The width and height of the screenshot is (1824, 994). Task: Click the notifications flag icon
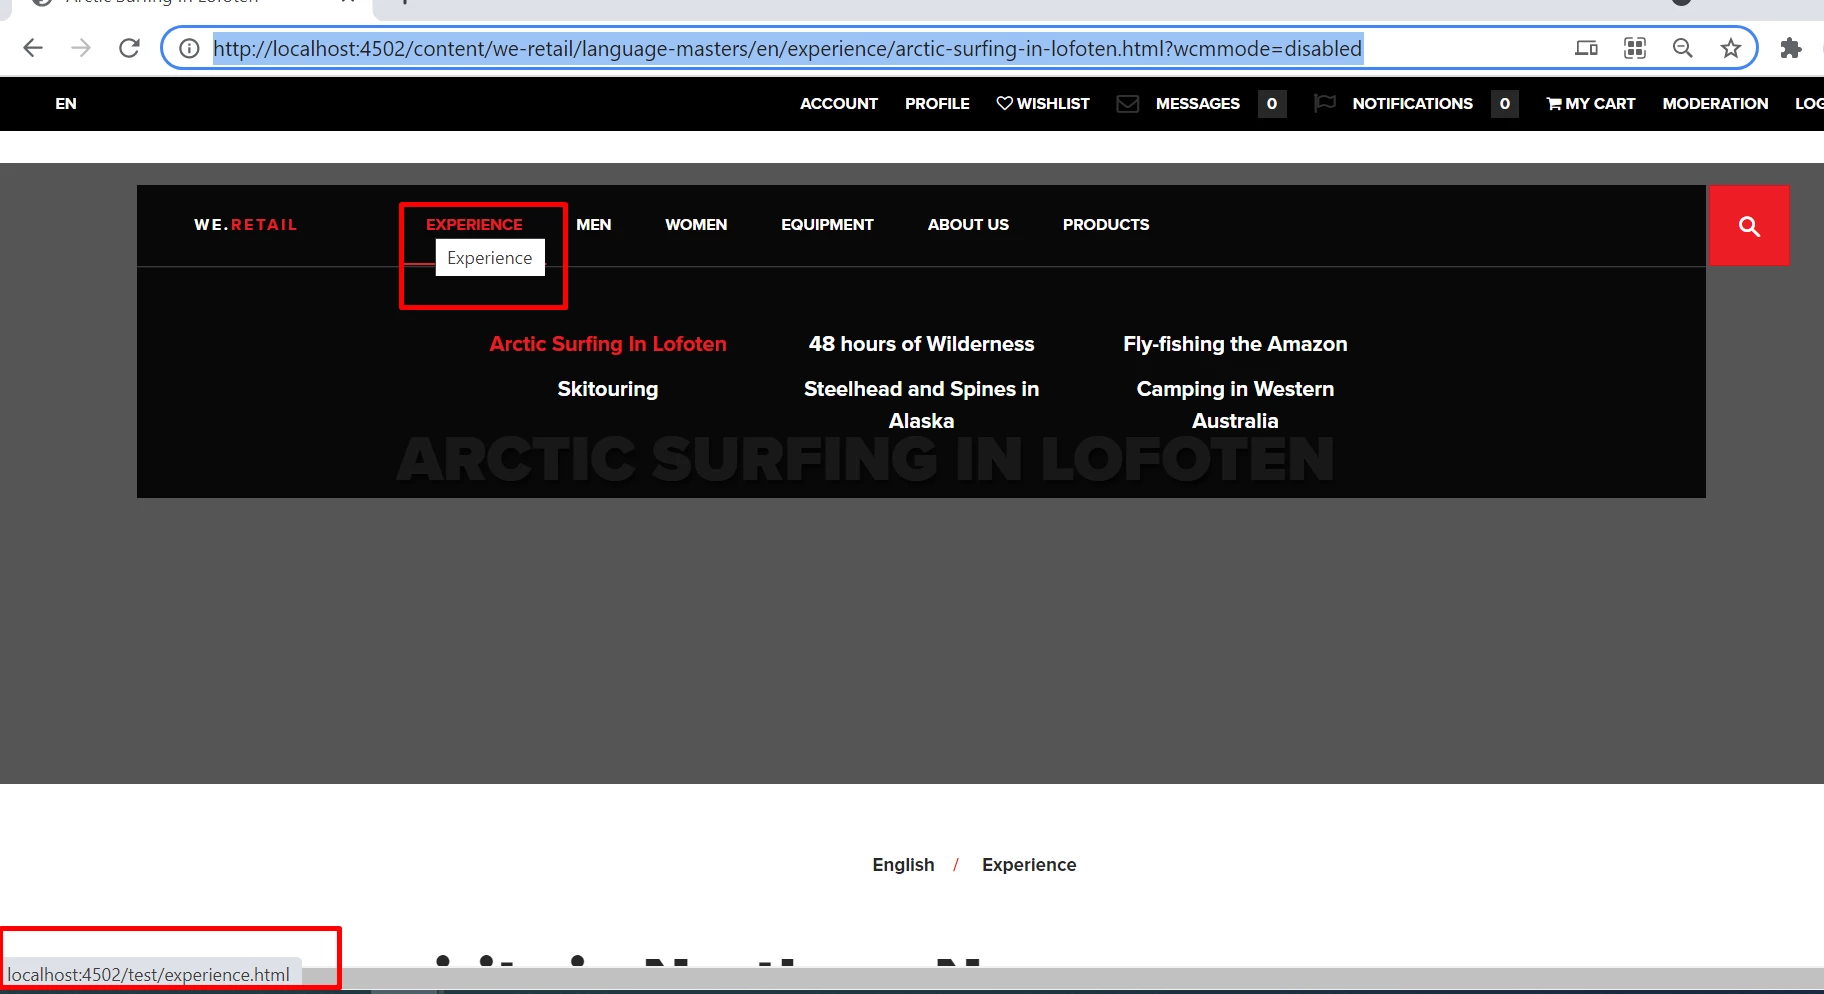click(x=1324, y=103)
